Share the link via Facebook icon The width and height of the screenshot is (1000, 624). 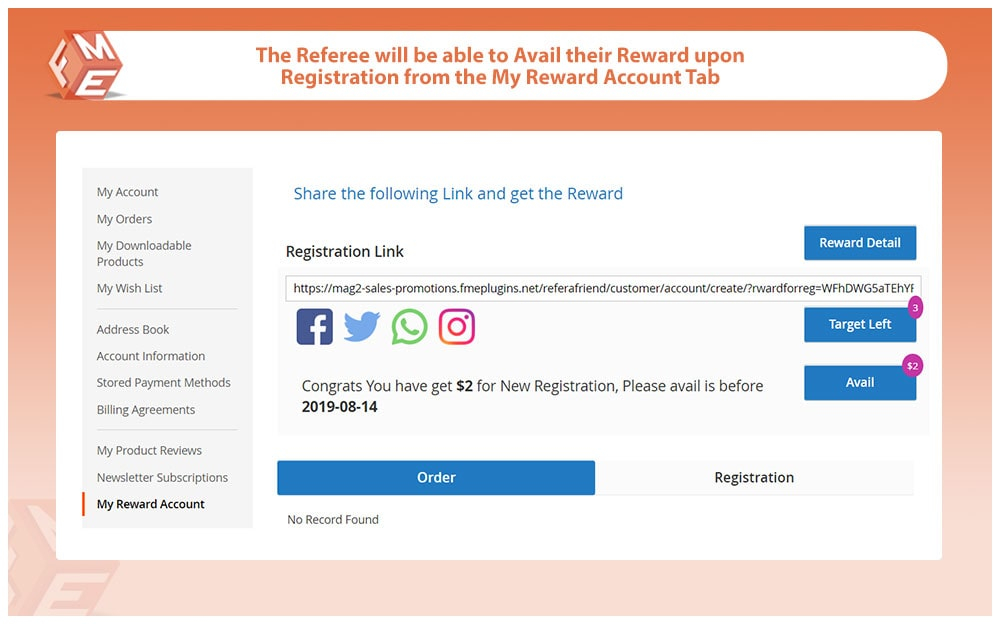tap(314, 327)
